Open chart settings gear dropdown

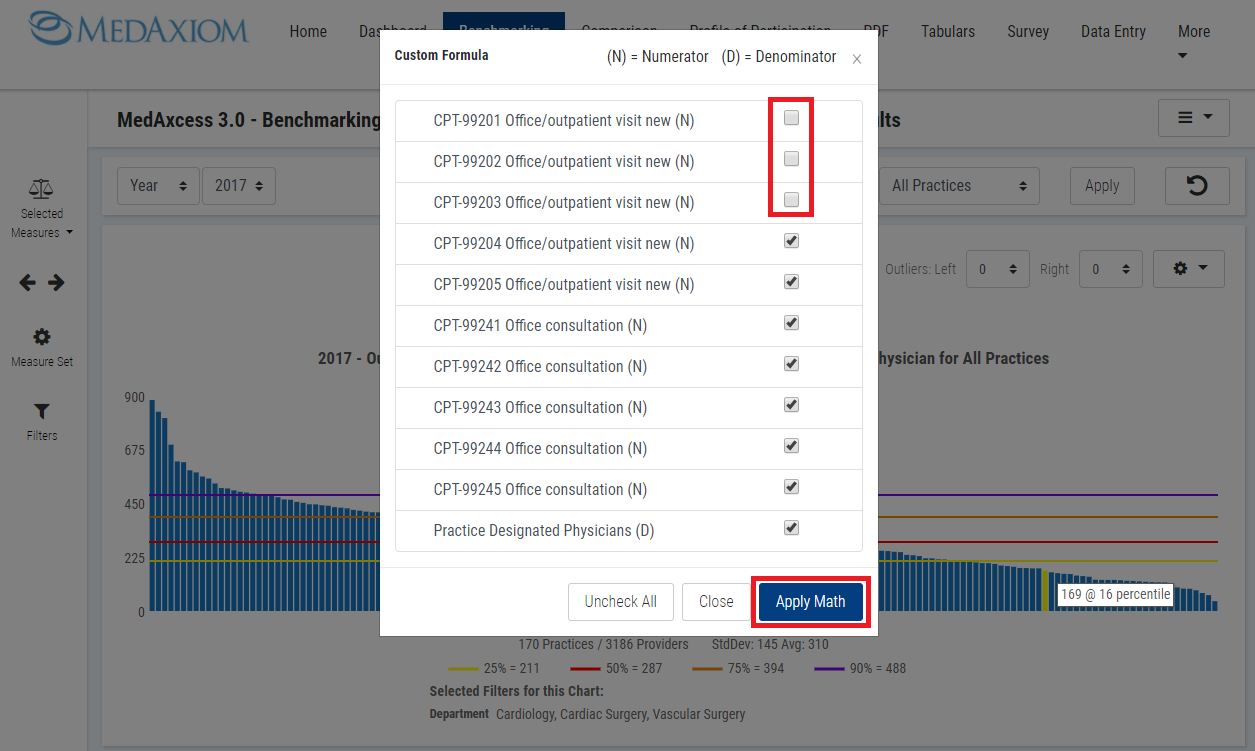[1188, 269]
